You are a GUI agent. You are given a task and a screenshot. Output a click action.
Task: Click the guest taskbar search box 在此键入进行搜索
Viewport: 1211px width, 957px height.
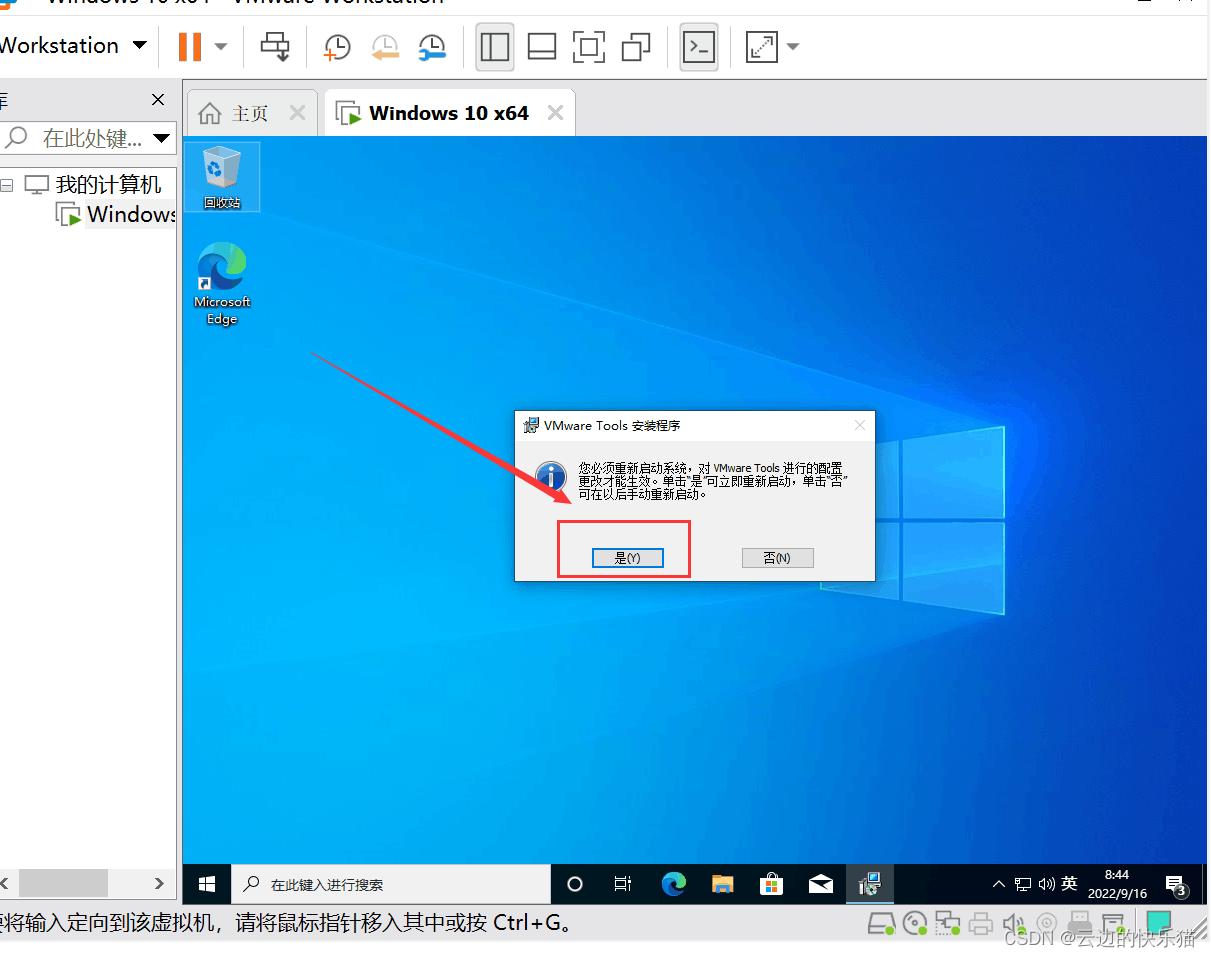(391, 884)
